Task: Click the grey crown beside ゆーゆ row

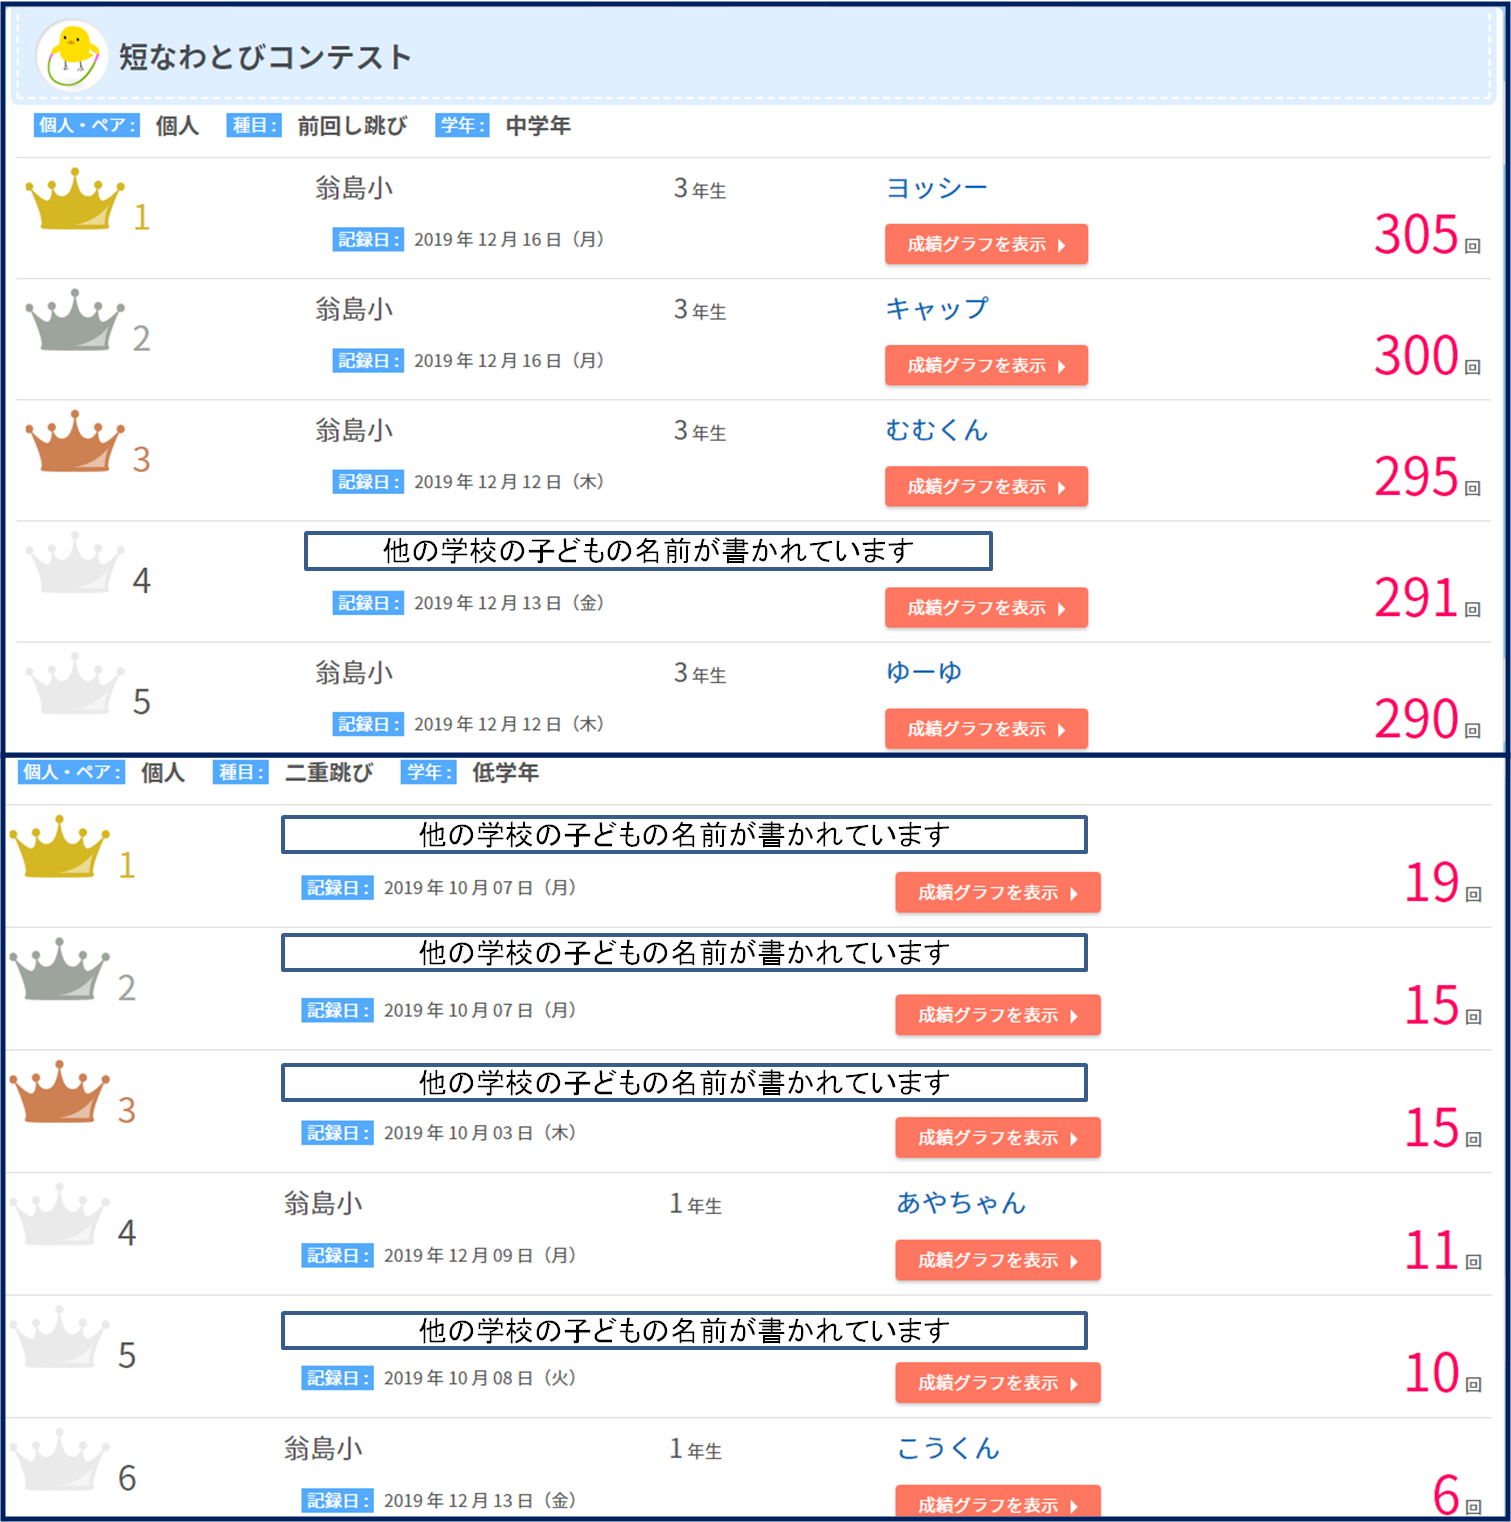Action: pyautogui.click(x=75, y=683)
